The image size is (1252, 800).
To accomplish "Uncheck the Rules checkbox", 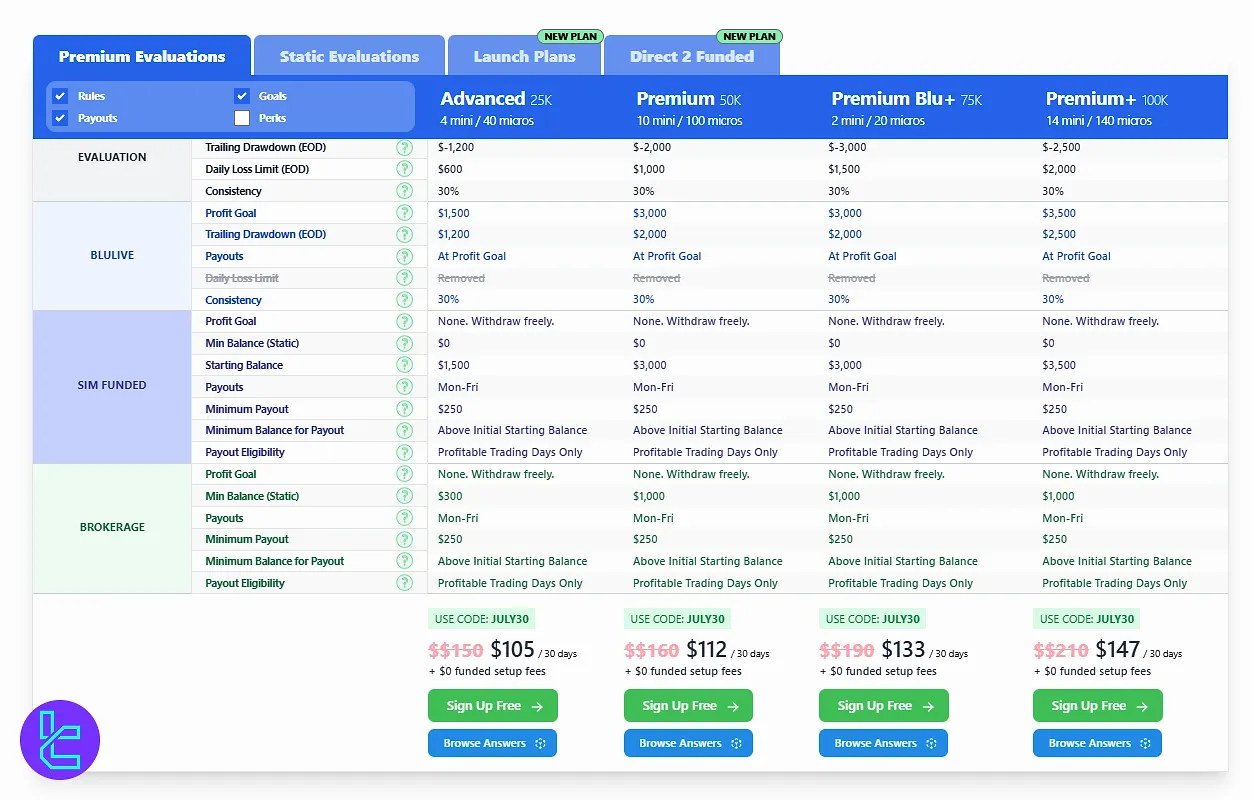I will [60, 96].
